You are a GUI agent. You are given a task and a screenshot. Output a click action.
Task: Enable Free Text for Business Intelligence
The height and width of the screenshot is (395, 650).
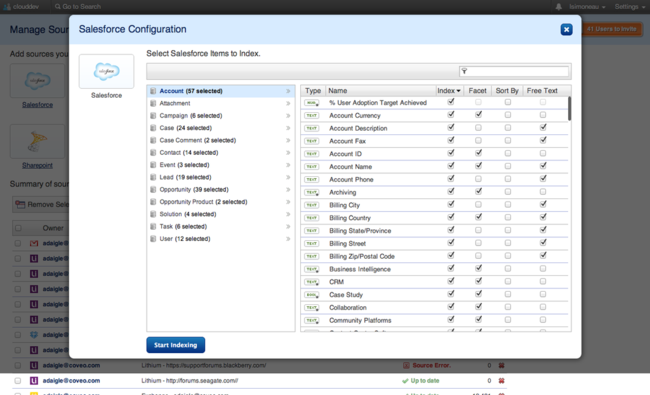tap(543, 269)
